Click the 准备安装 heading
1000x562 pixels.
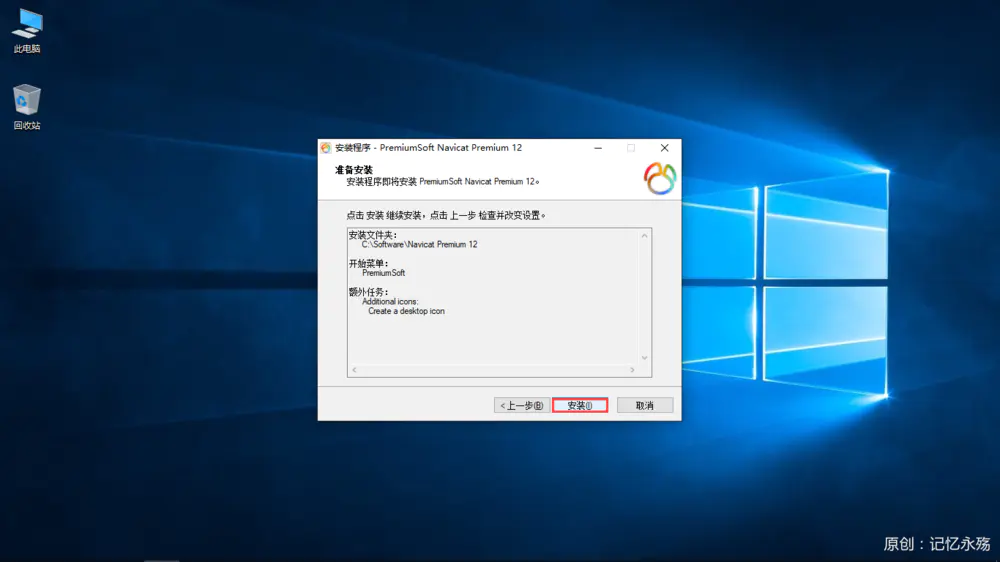coord(354,170)
